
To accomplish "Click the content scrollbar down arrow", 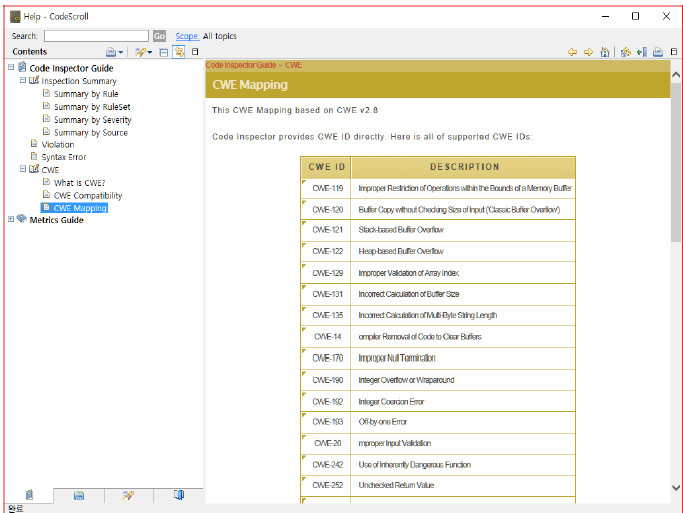I will pyautogui.click(x=676, y=488).
